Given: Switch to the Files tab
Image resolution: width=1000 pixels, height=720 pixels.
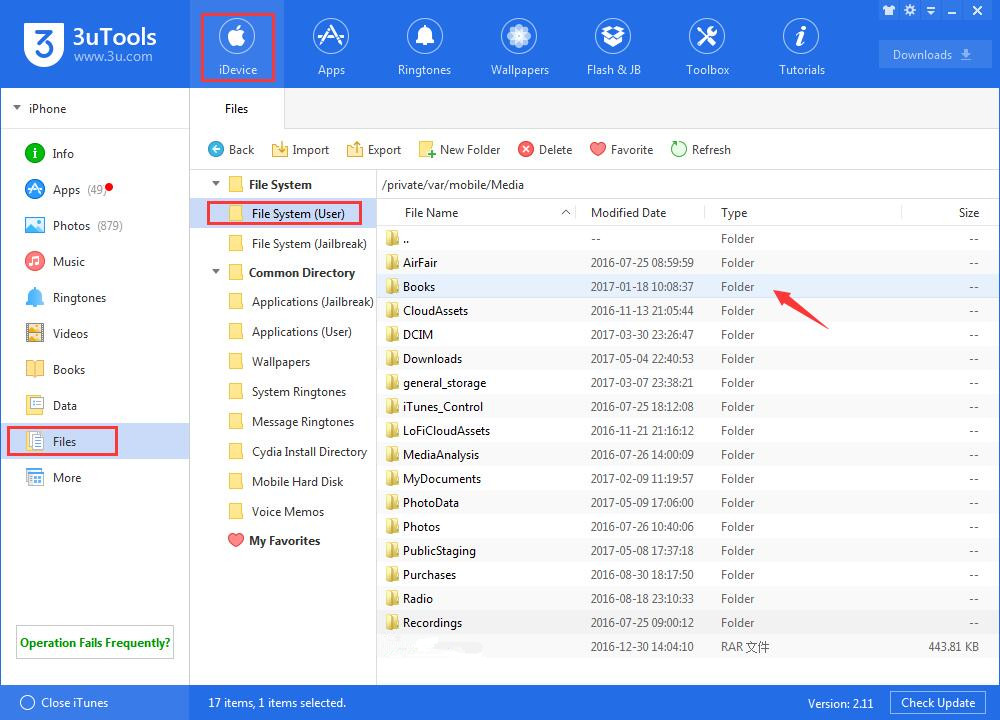Looking at the screenshot, I should pos(237,108).
